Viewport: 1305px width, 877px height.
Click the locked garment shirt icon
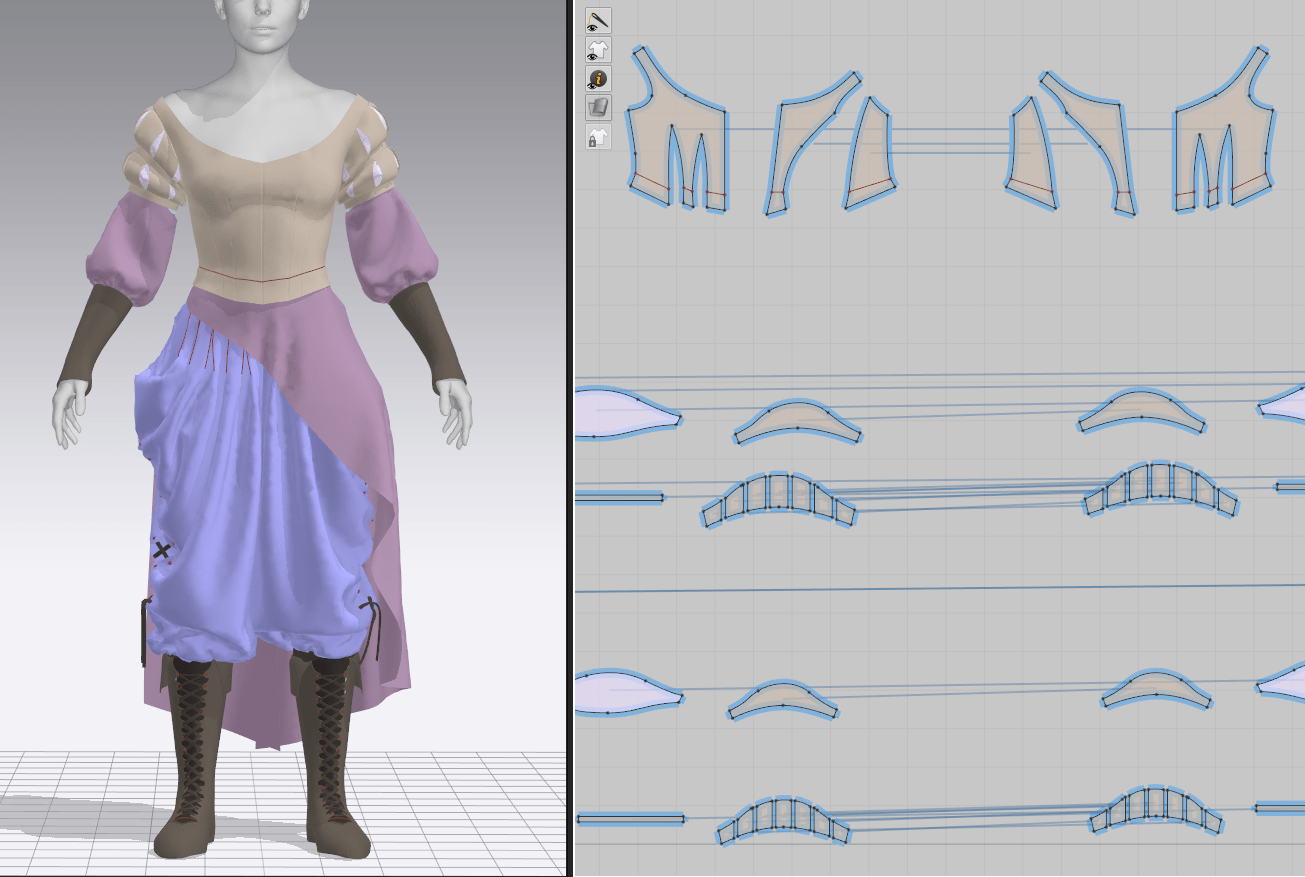coord(598,137)
